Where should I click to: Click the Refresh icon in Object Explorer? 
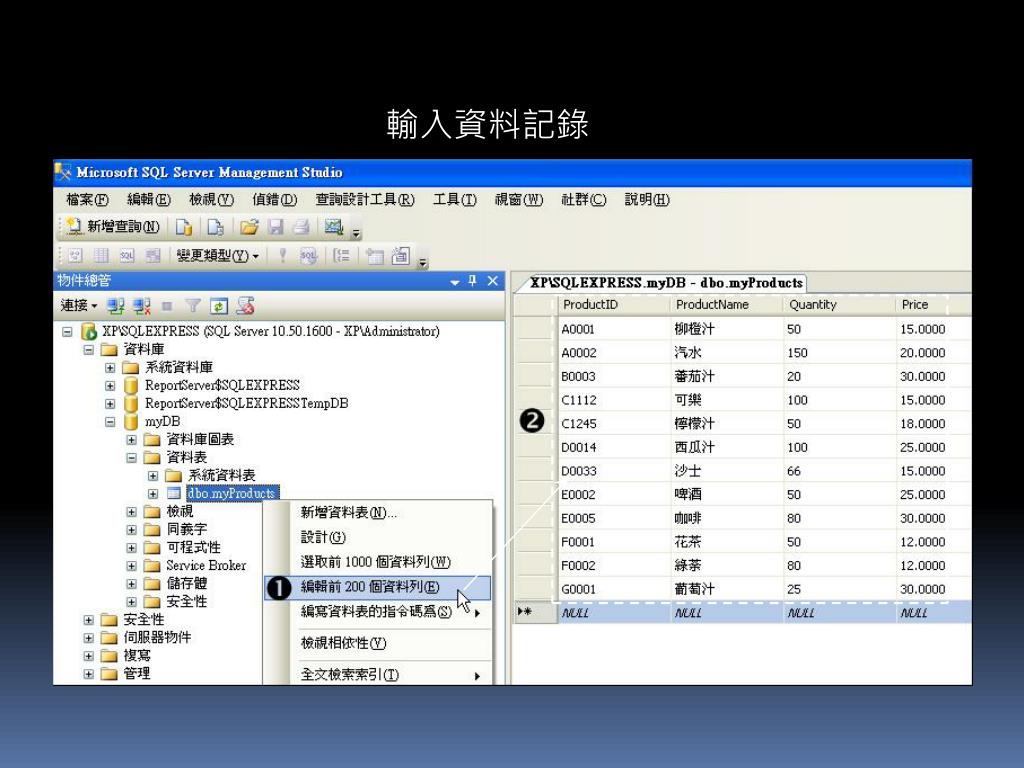click(219, 306)
